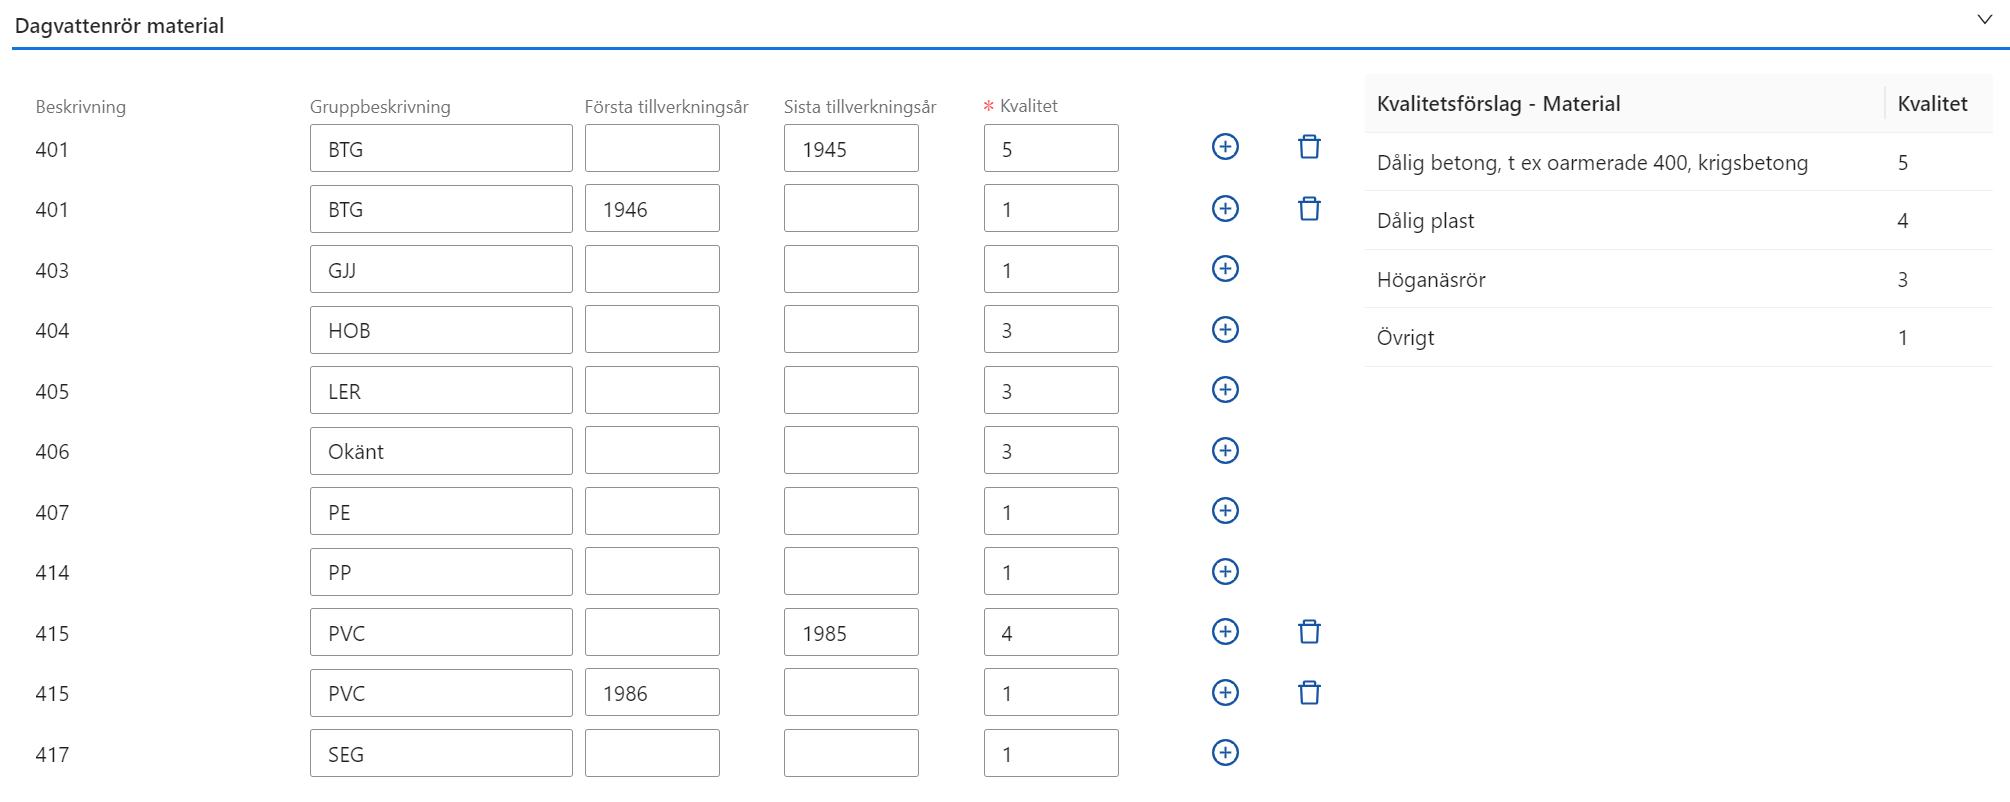Screen dimensions: 2010x802
Task: Add a row after the Okänt entry
Action: tap(1225, 451)
